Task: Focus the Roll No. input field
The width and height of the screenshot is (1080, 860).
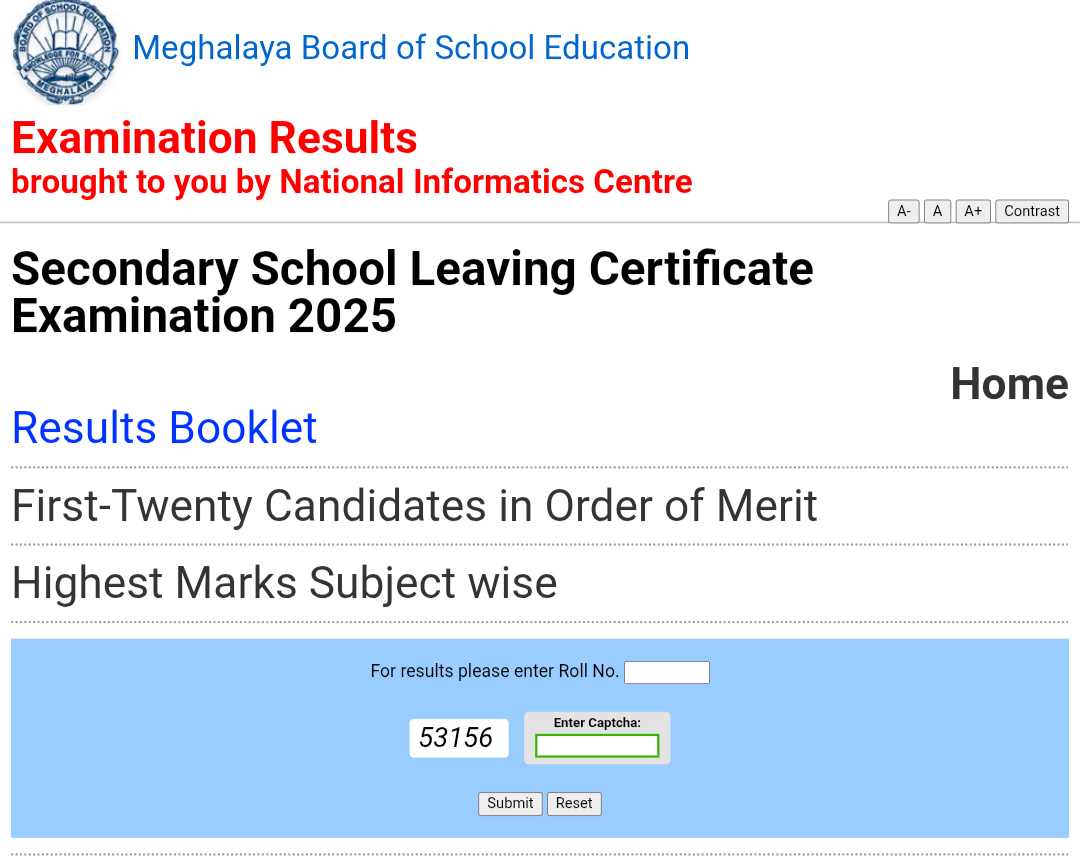Action: coord(667,672)
